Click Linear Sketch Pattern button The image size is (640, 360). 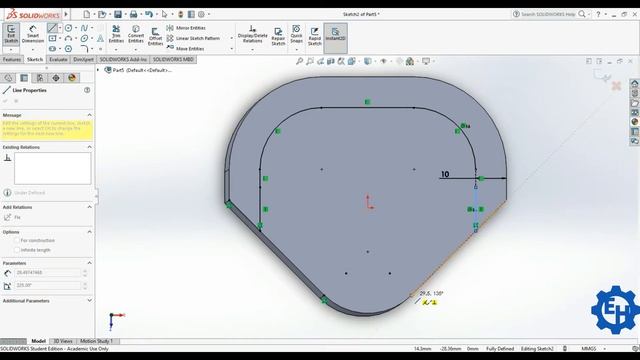click(x=193, y=38)
